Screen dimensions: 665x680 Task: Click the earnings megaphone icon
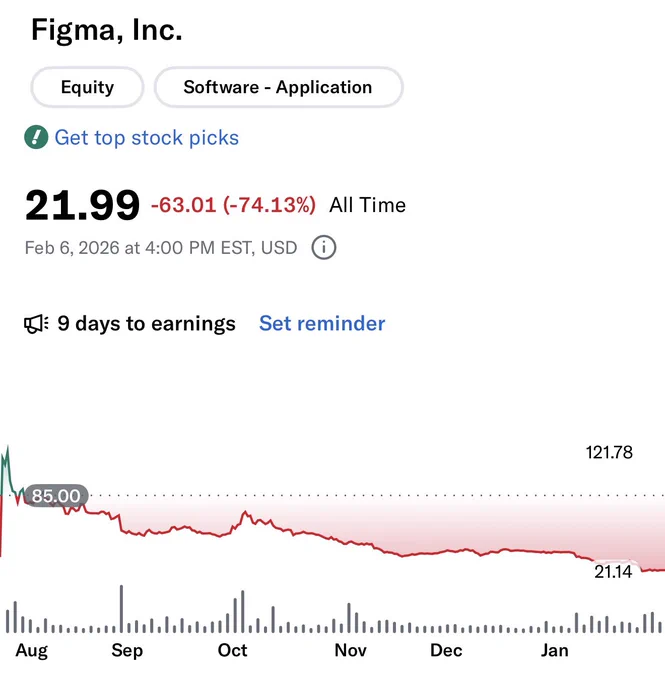tap(36, 324)
